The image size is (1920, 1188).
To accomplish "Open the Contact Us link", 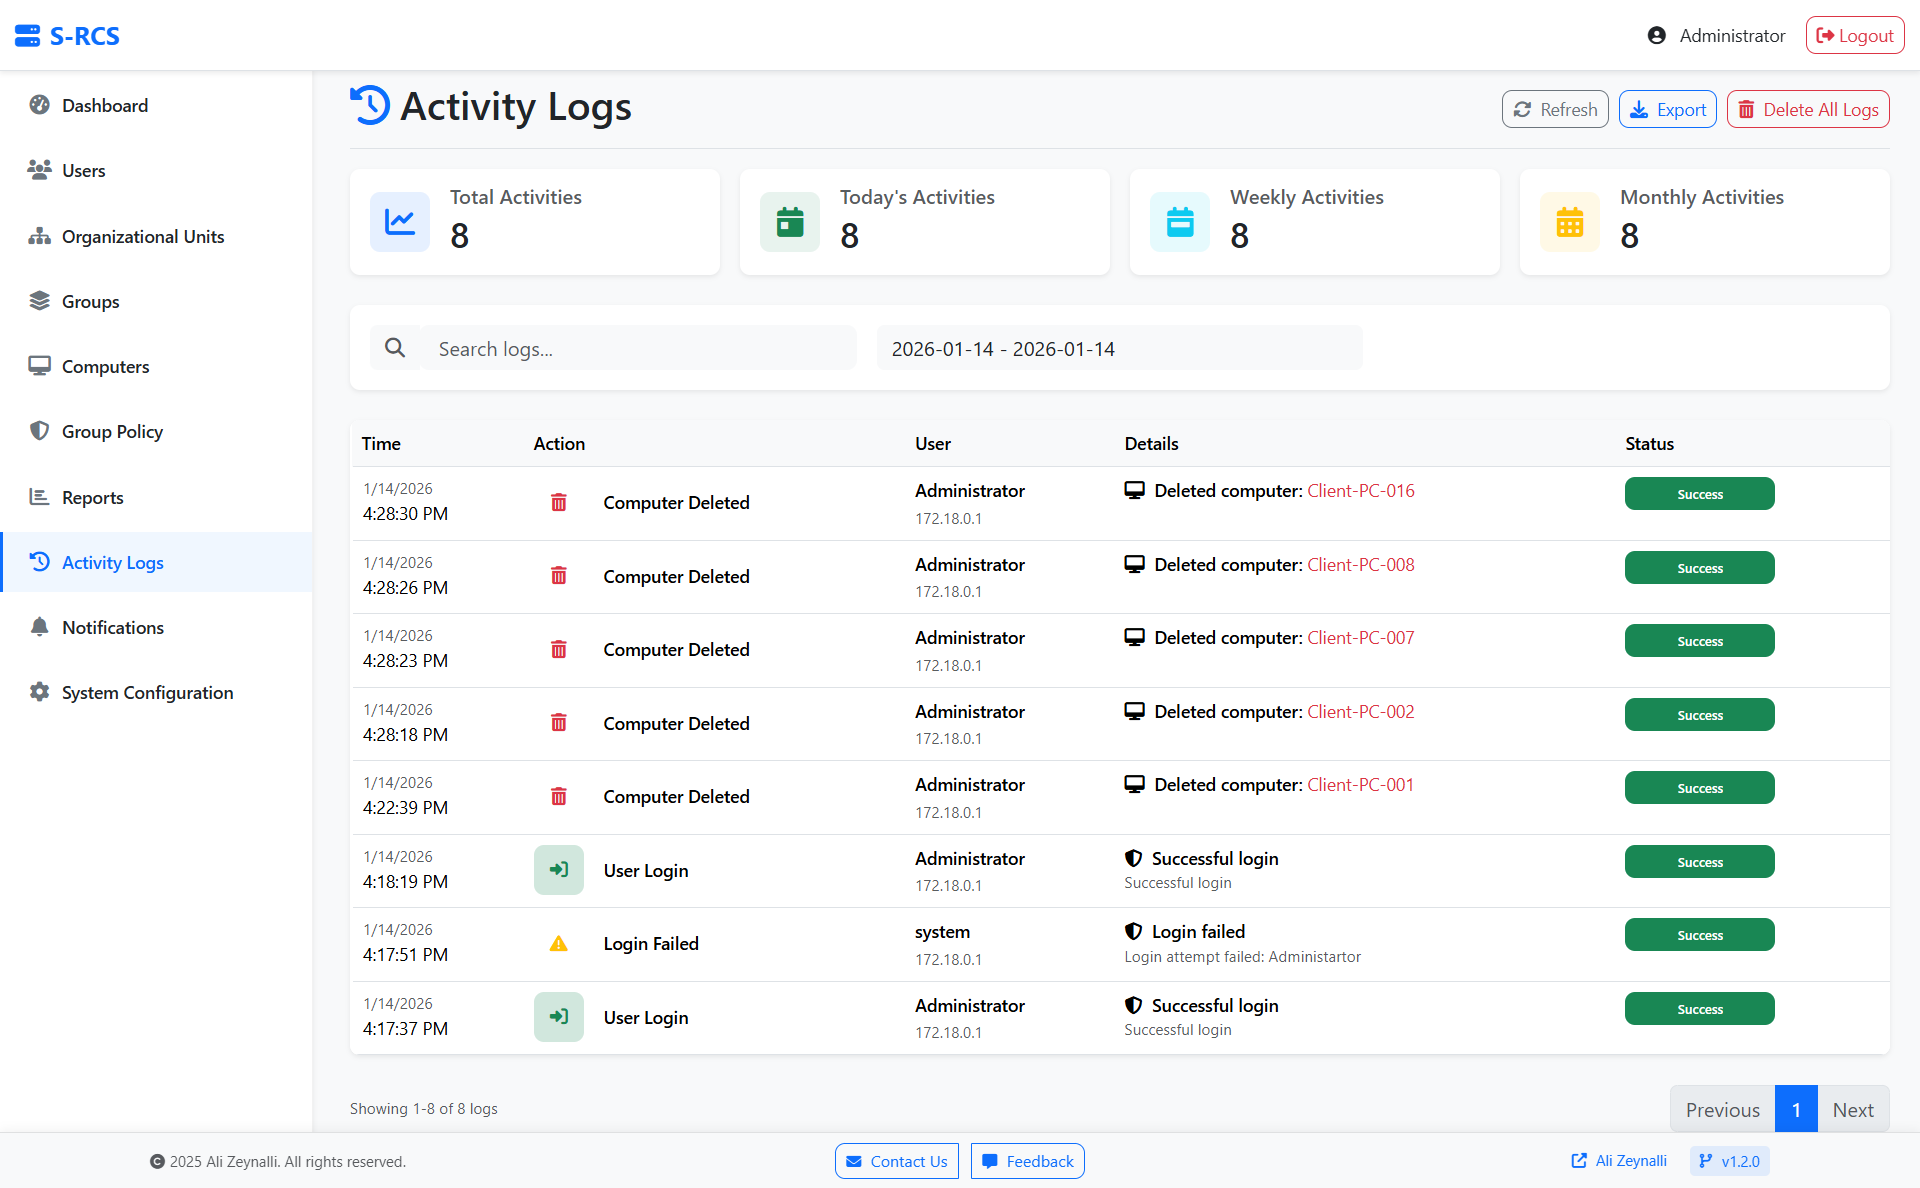I will (x=896, y=1161).
